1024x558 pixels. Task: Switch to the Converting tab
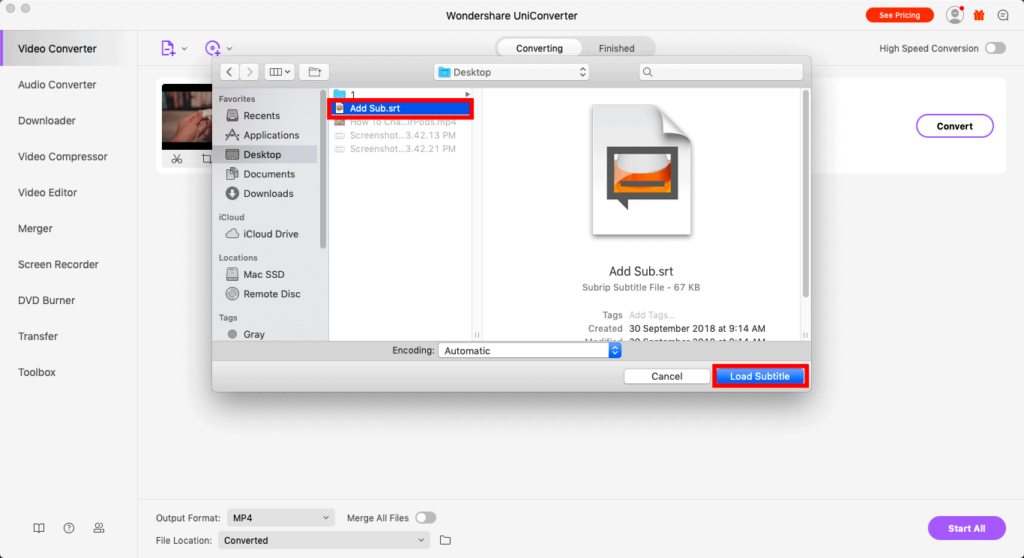pyautogui.click(x=539, y=48)
